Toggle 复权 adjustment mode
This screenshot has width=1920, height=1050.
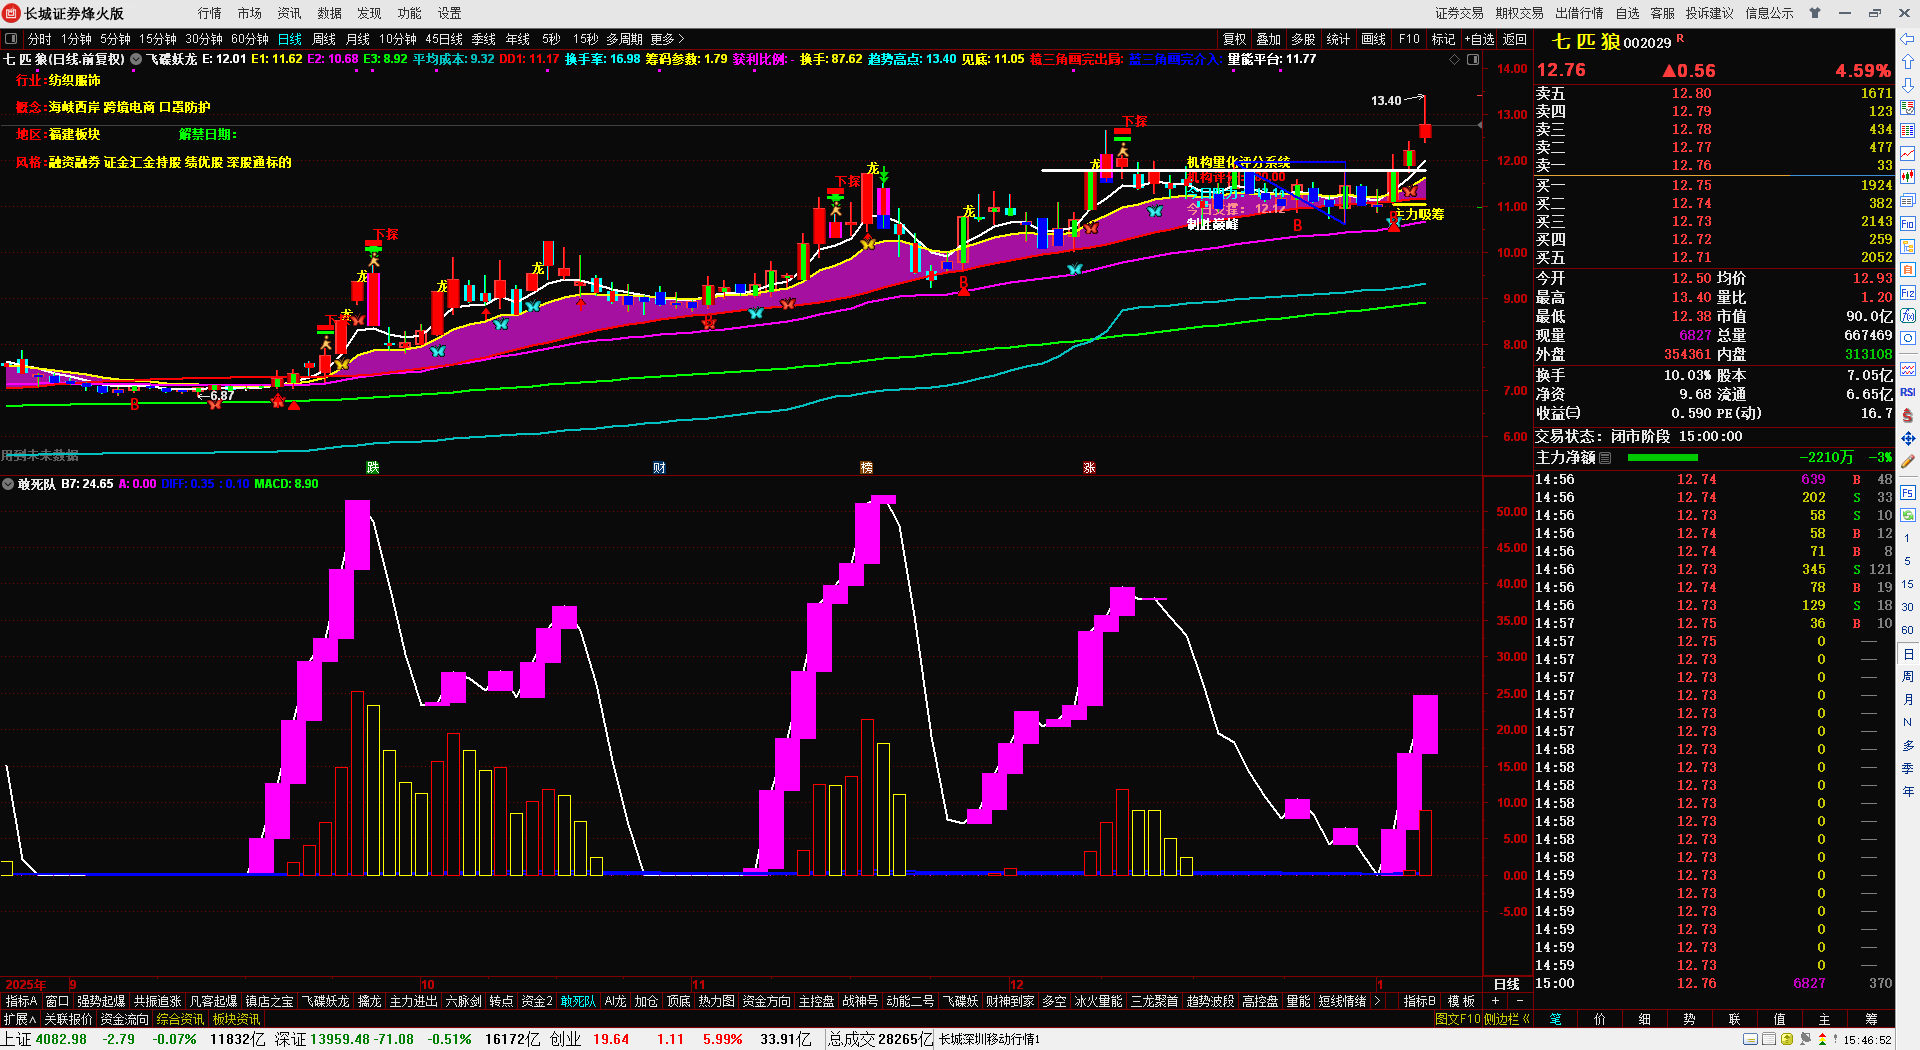pyautogui.click(x=1235, y=39)
